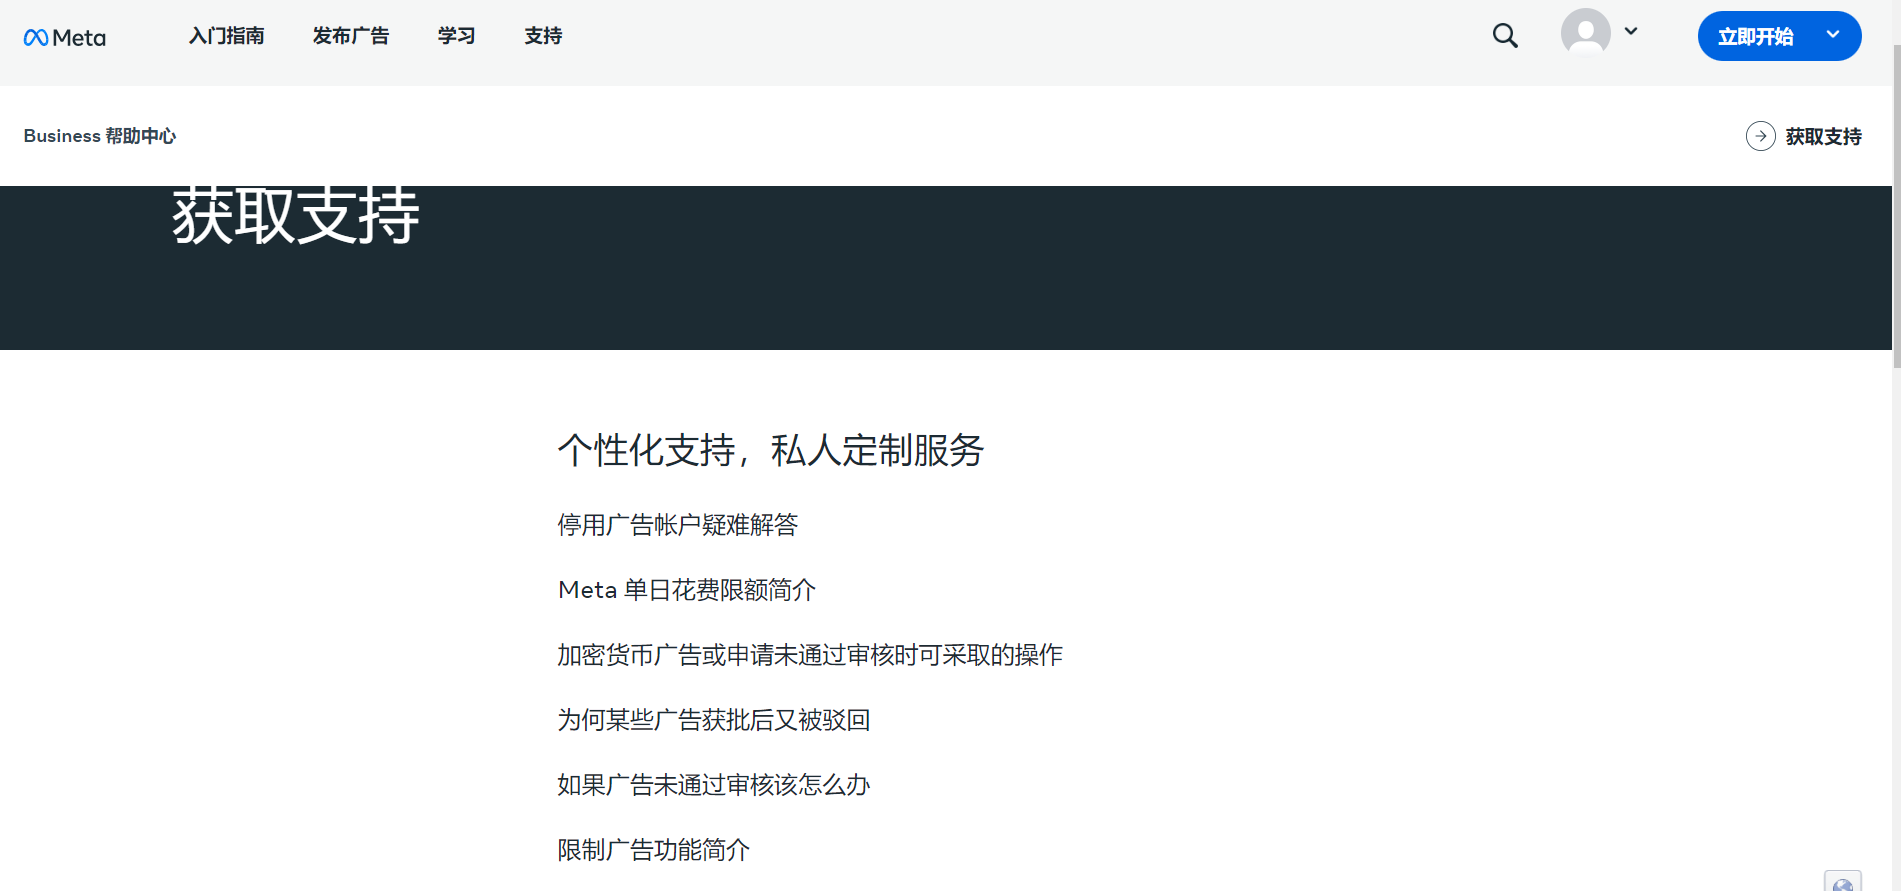Open 如果广告未通过审核该怎么办 article
This screenshot has height=891, width=1901.
[714, 785]
